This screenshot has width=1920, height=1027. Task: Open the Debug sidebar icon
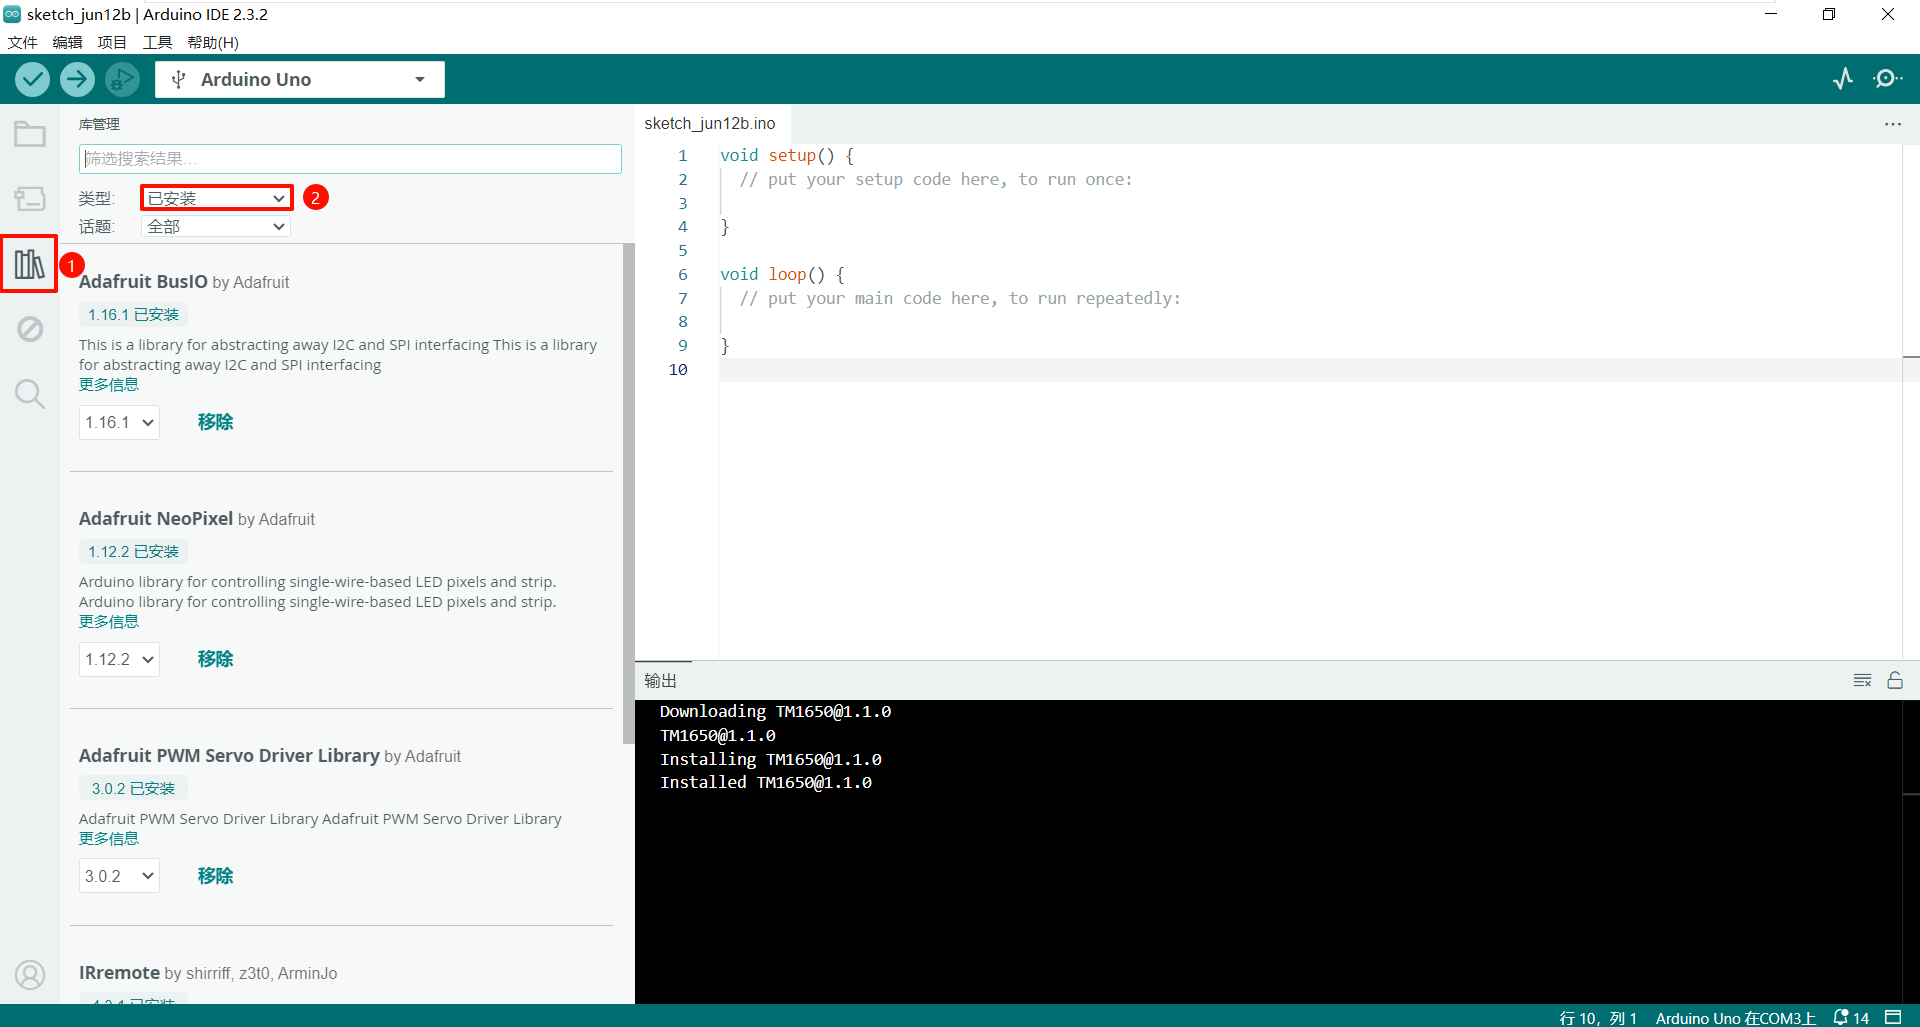[x=30, y=329]
